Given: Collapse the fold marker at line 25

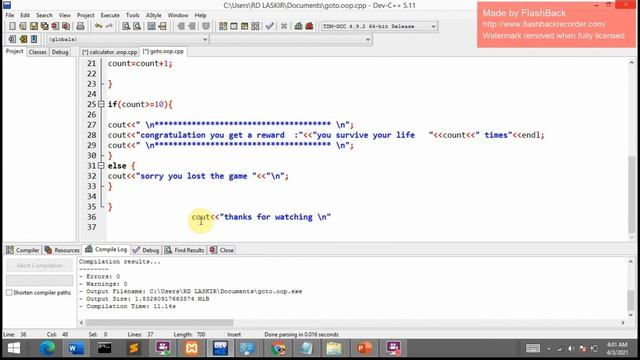Looking at the screenshot, I should [101, 104].
